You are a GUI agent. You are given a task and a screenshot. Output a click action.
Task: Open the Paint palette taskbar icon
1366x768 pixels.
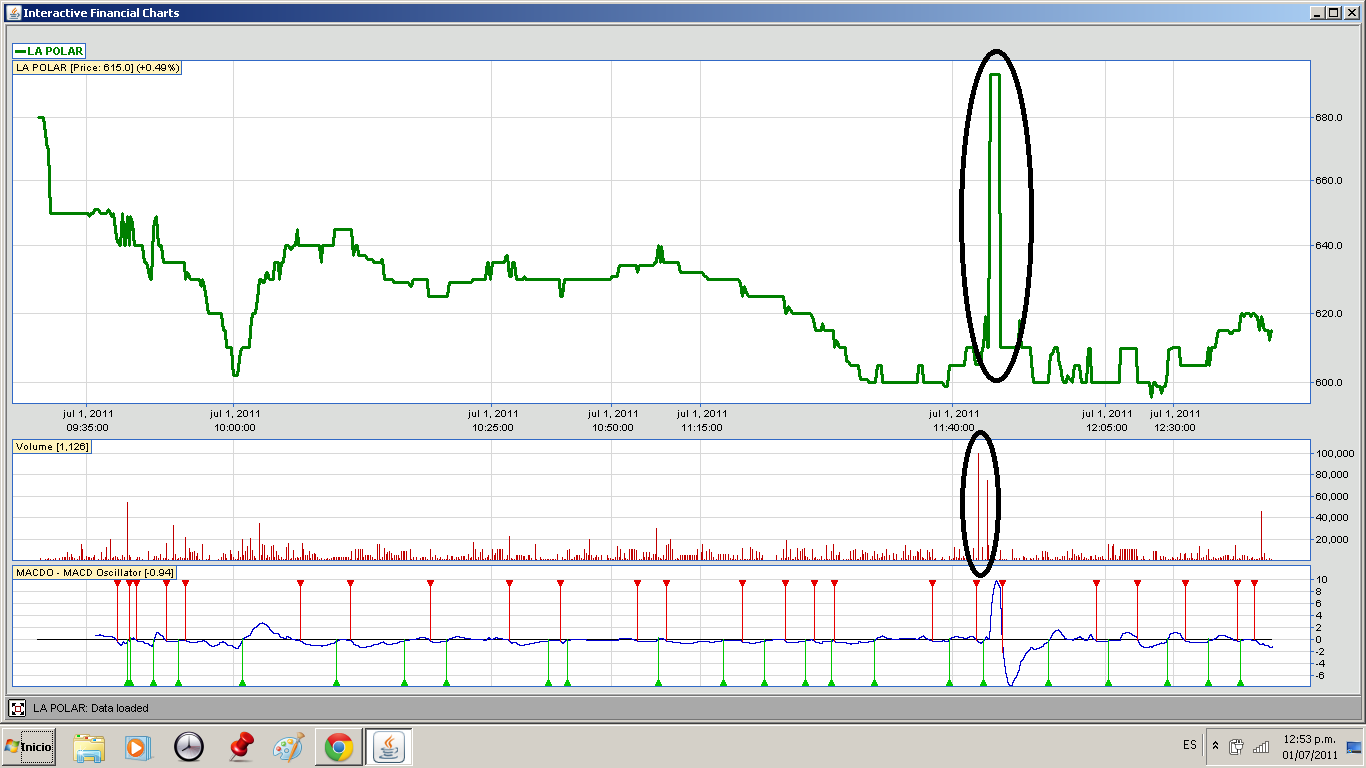click(289, 747)
